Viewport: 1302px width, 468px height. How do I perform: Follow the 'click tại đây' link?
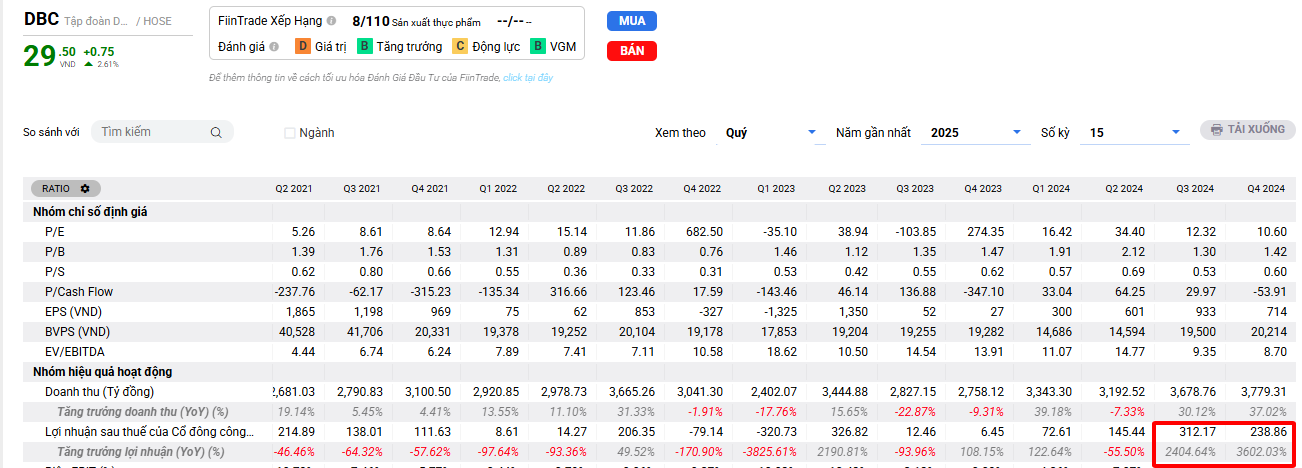527,78
